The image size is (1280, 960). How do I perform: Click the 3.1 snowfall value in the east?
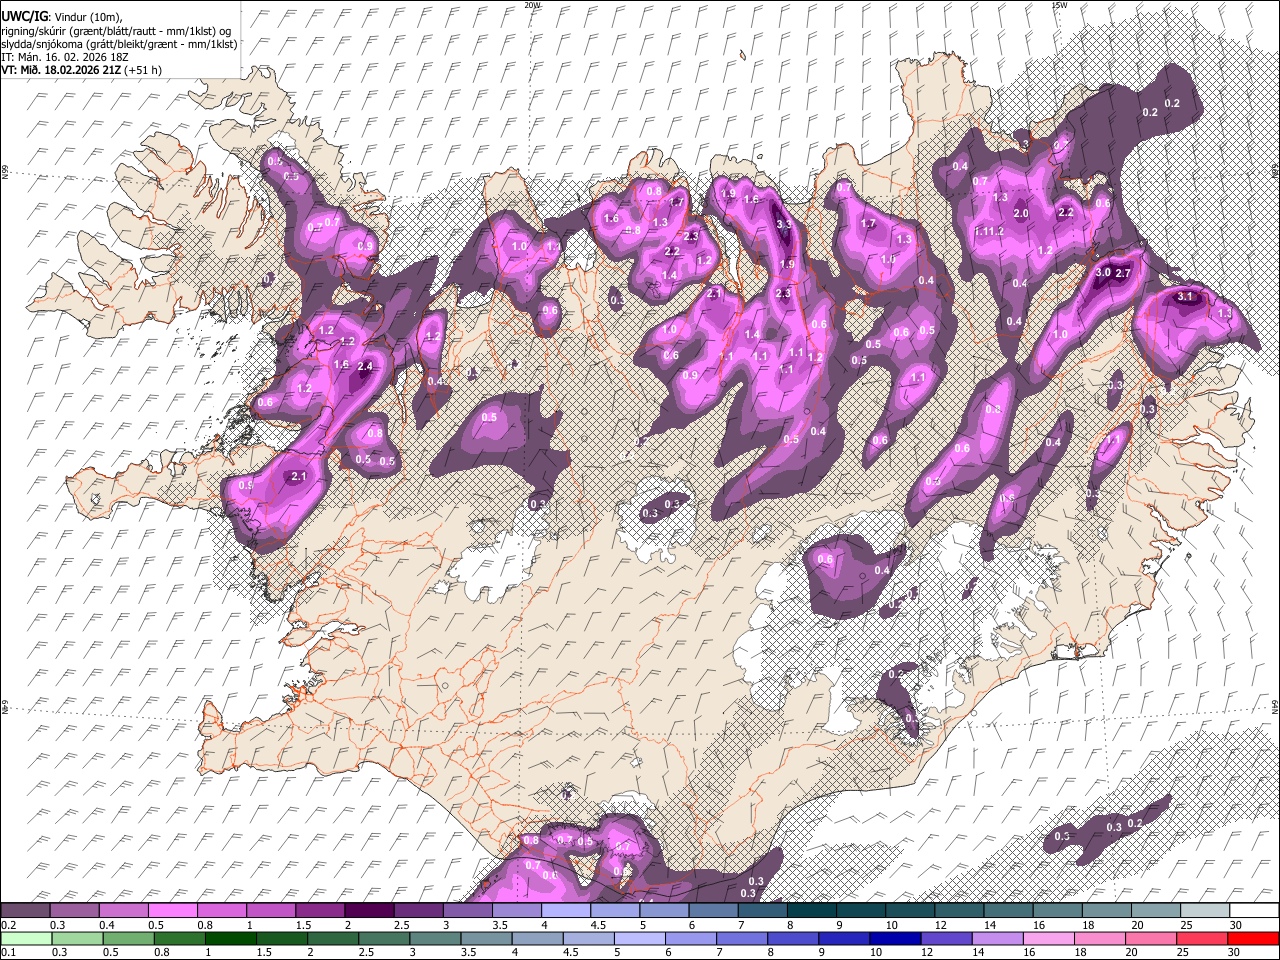[1186, 297]
